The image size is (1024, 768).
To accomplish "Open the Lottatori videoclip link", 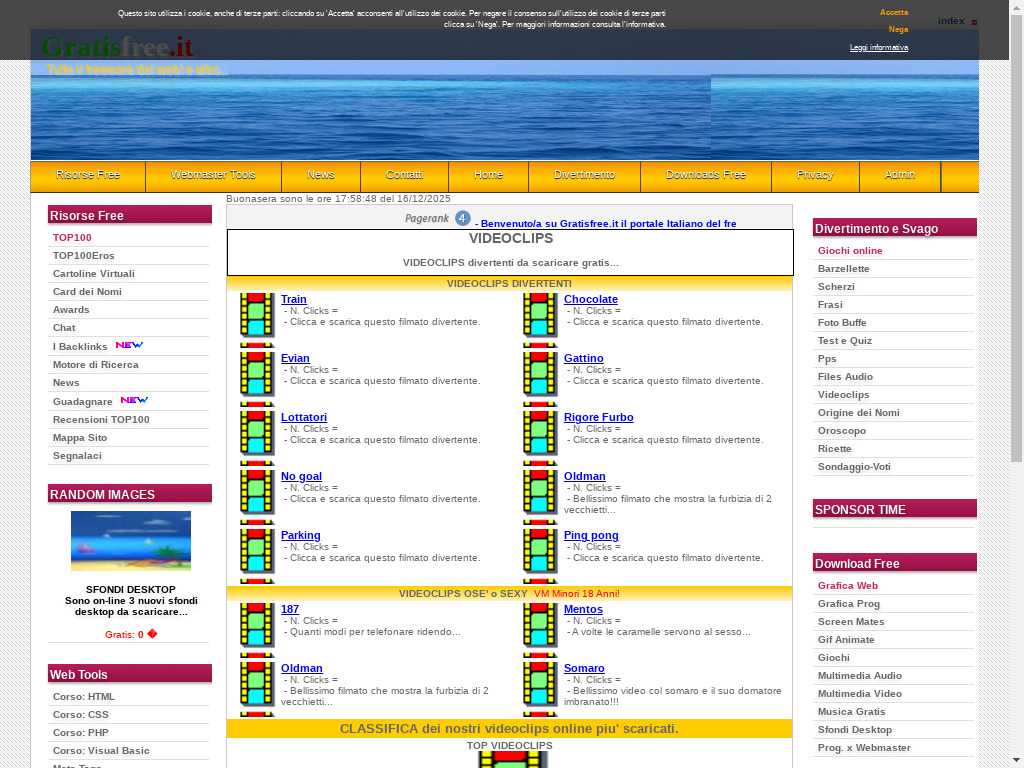I will coord(303,417).
